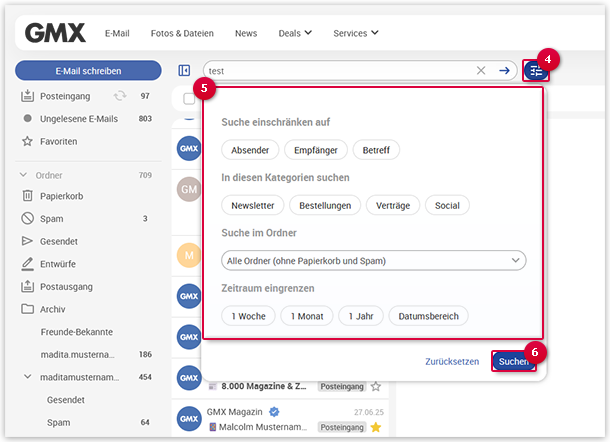Select the 1 Monat time range
Screen dimensions: 610x442
[x=307, y=316]
